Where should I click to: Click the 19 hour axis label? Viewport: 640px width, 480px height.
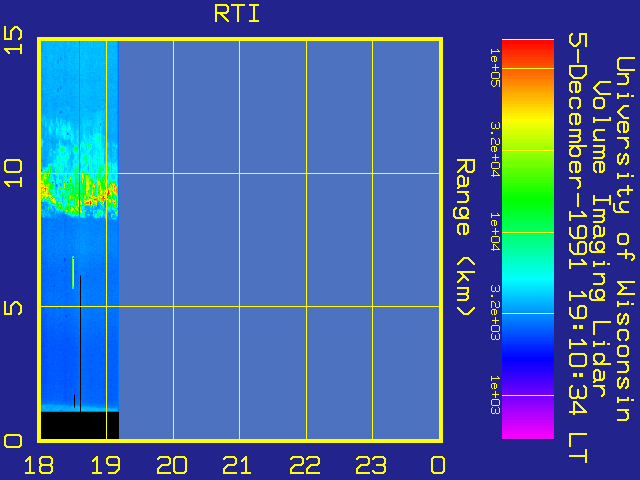[106, 465]
